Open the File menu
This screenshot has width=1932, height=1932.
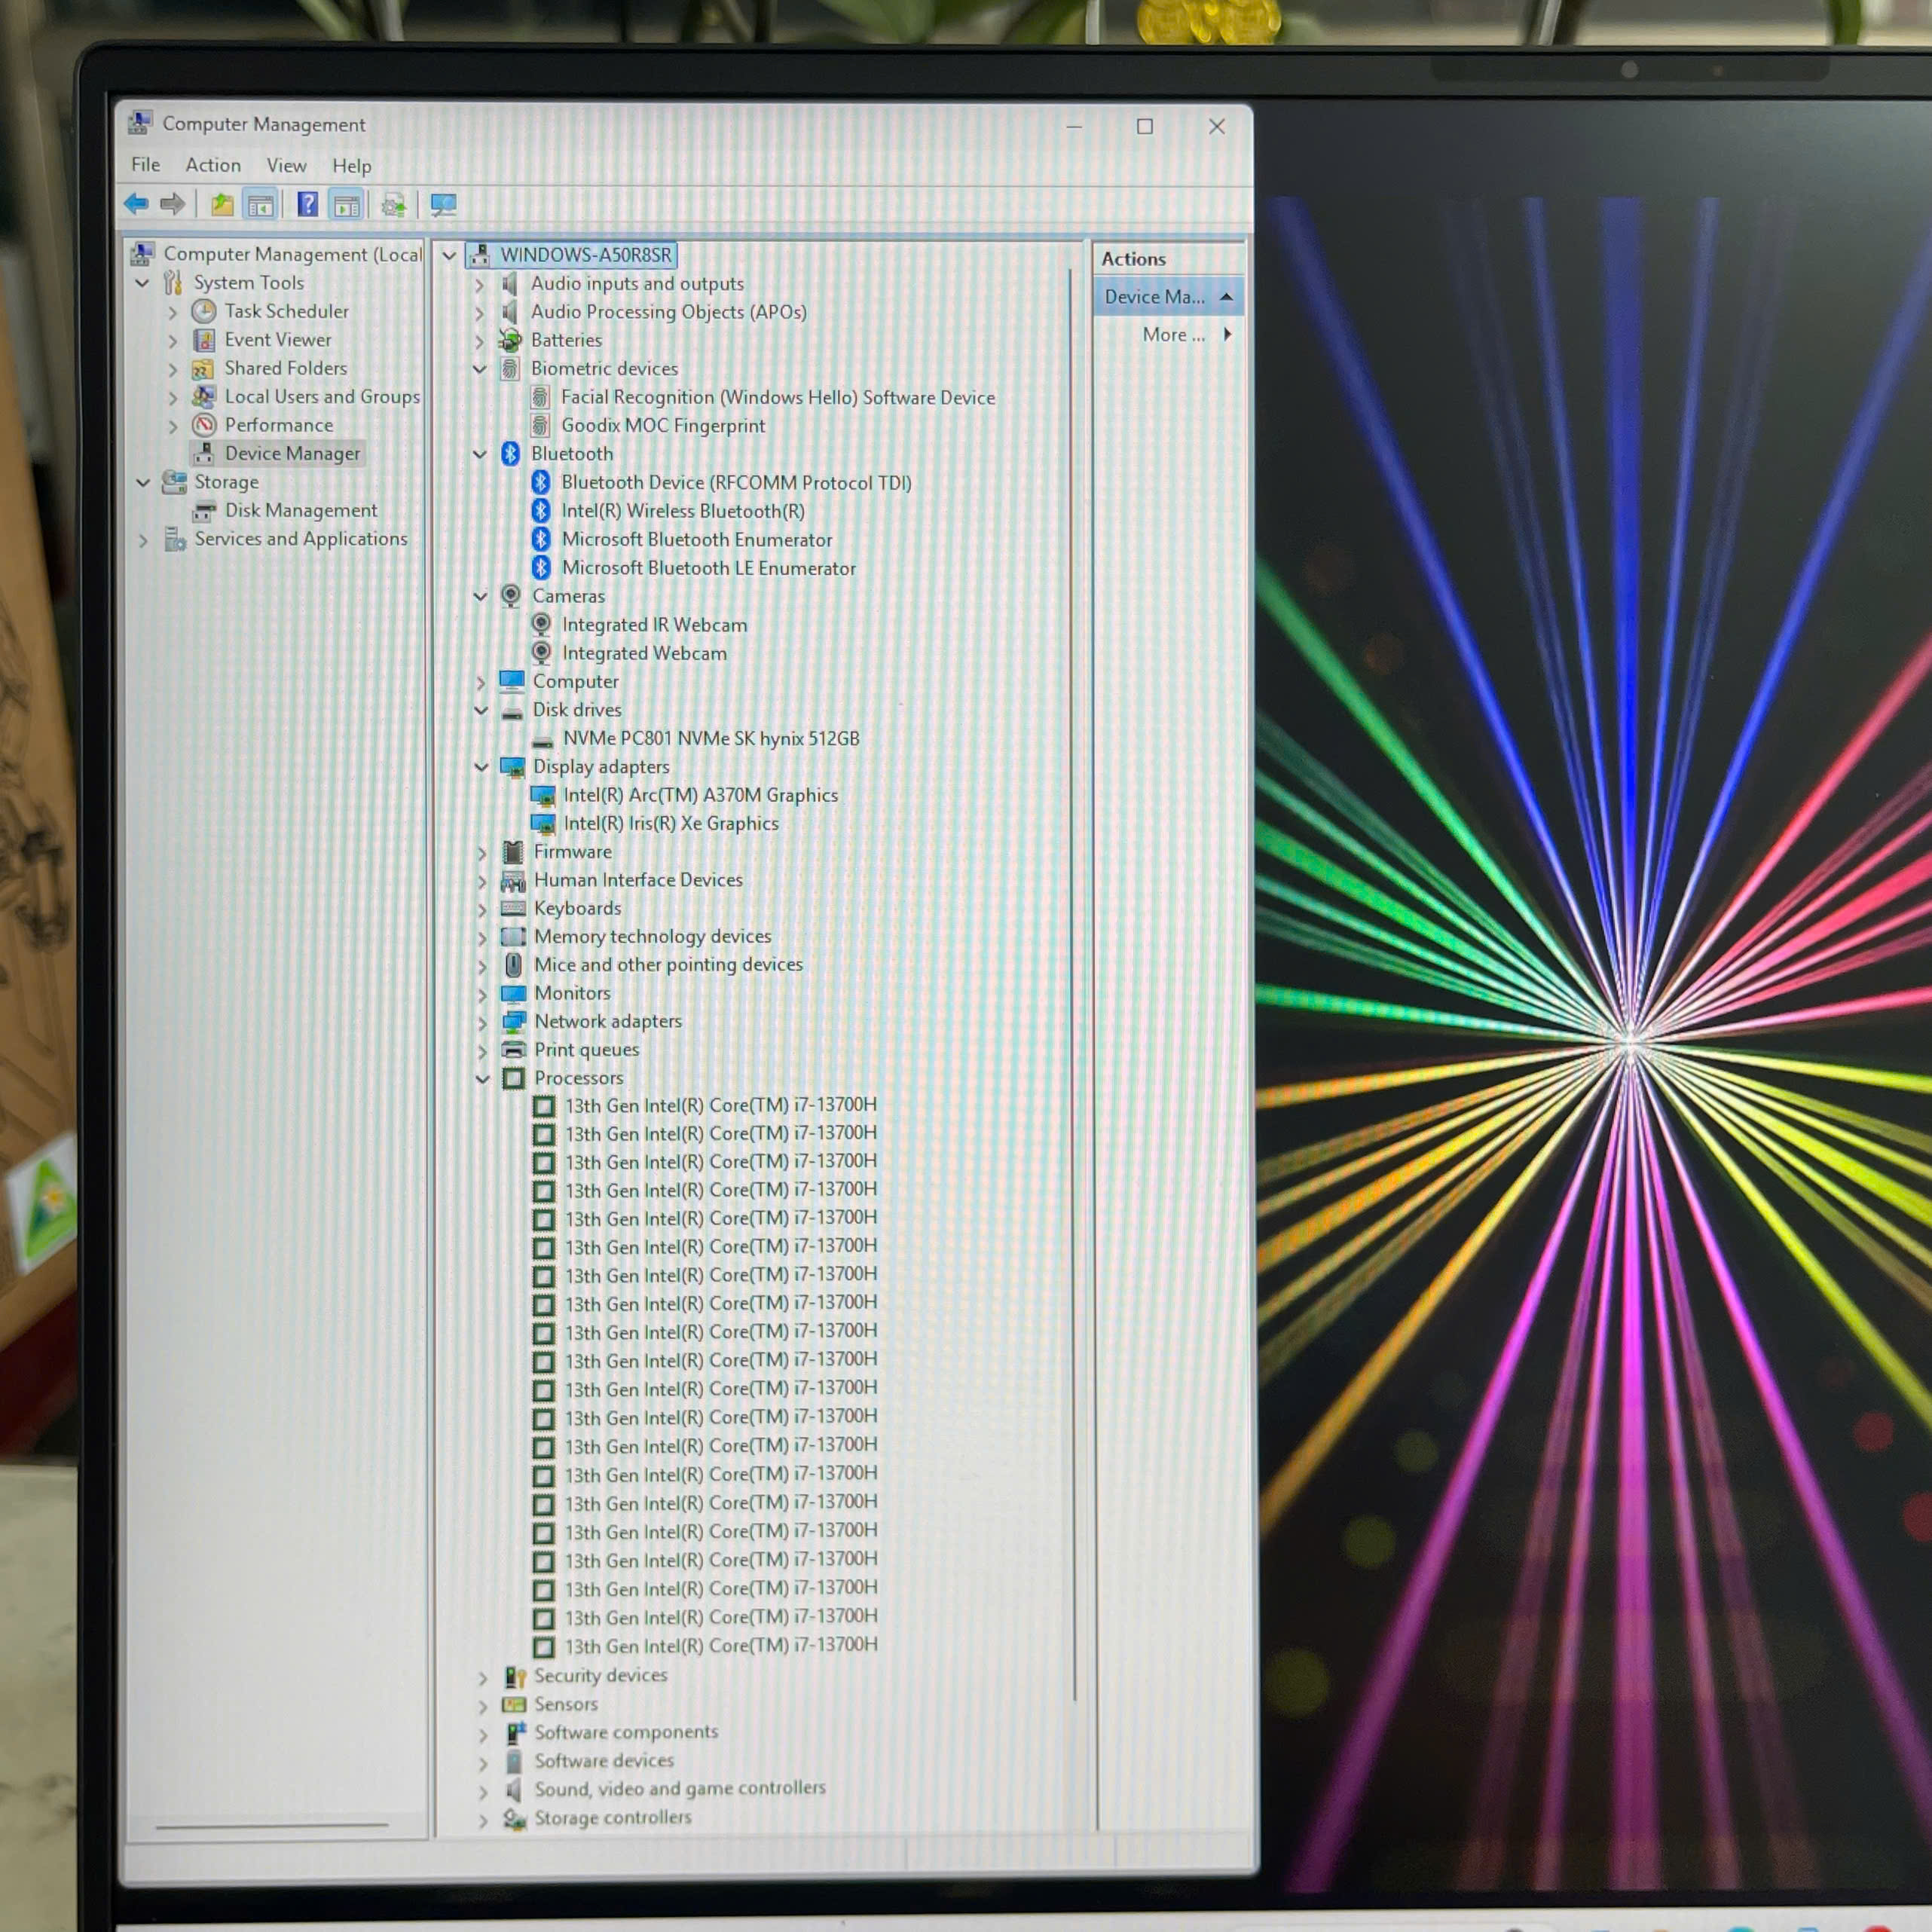coord(146,165)
